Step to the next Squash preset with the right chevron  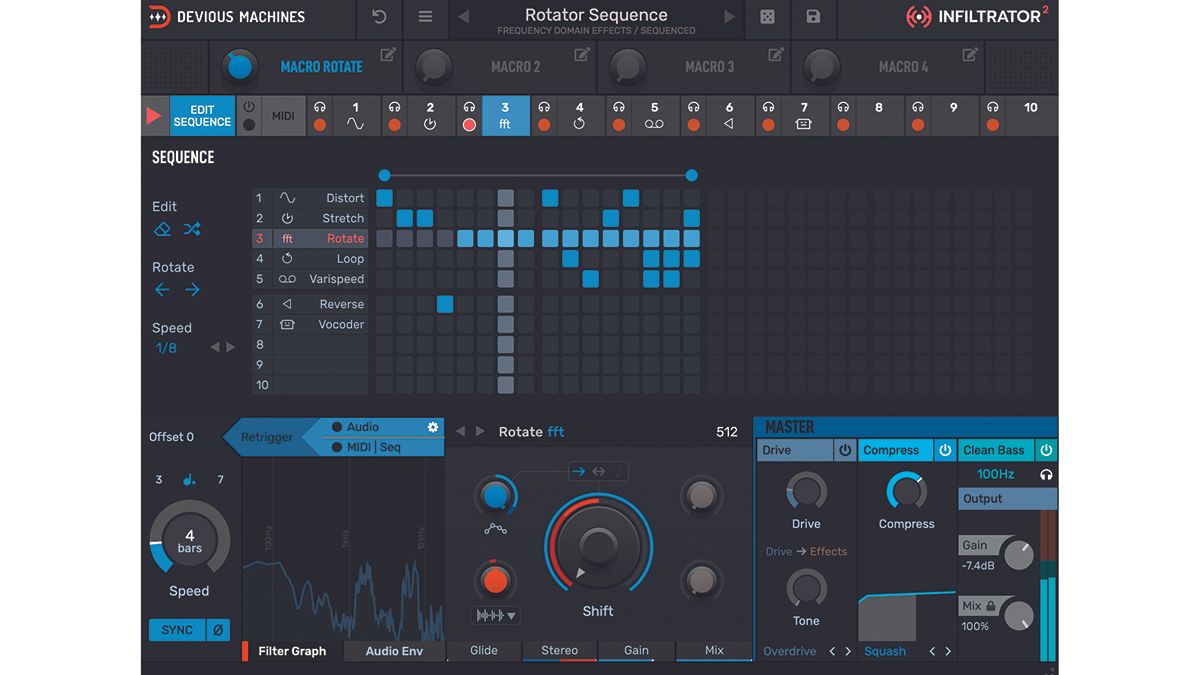click(x=947, y=651)
